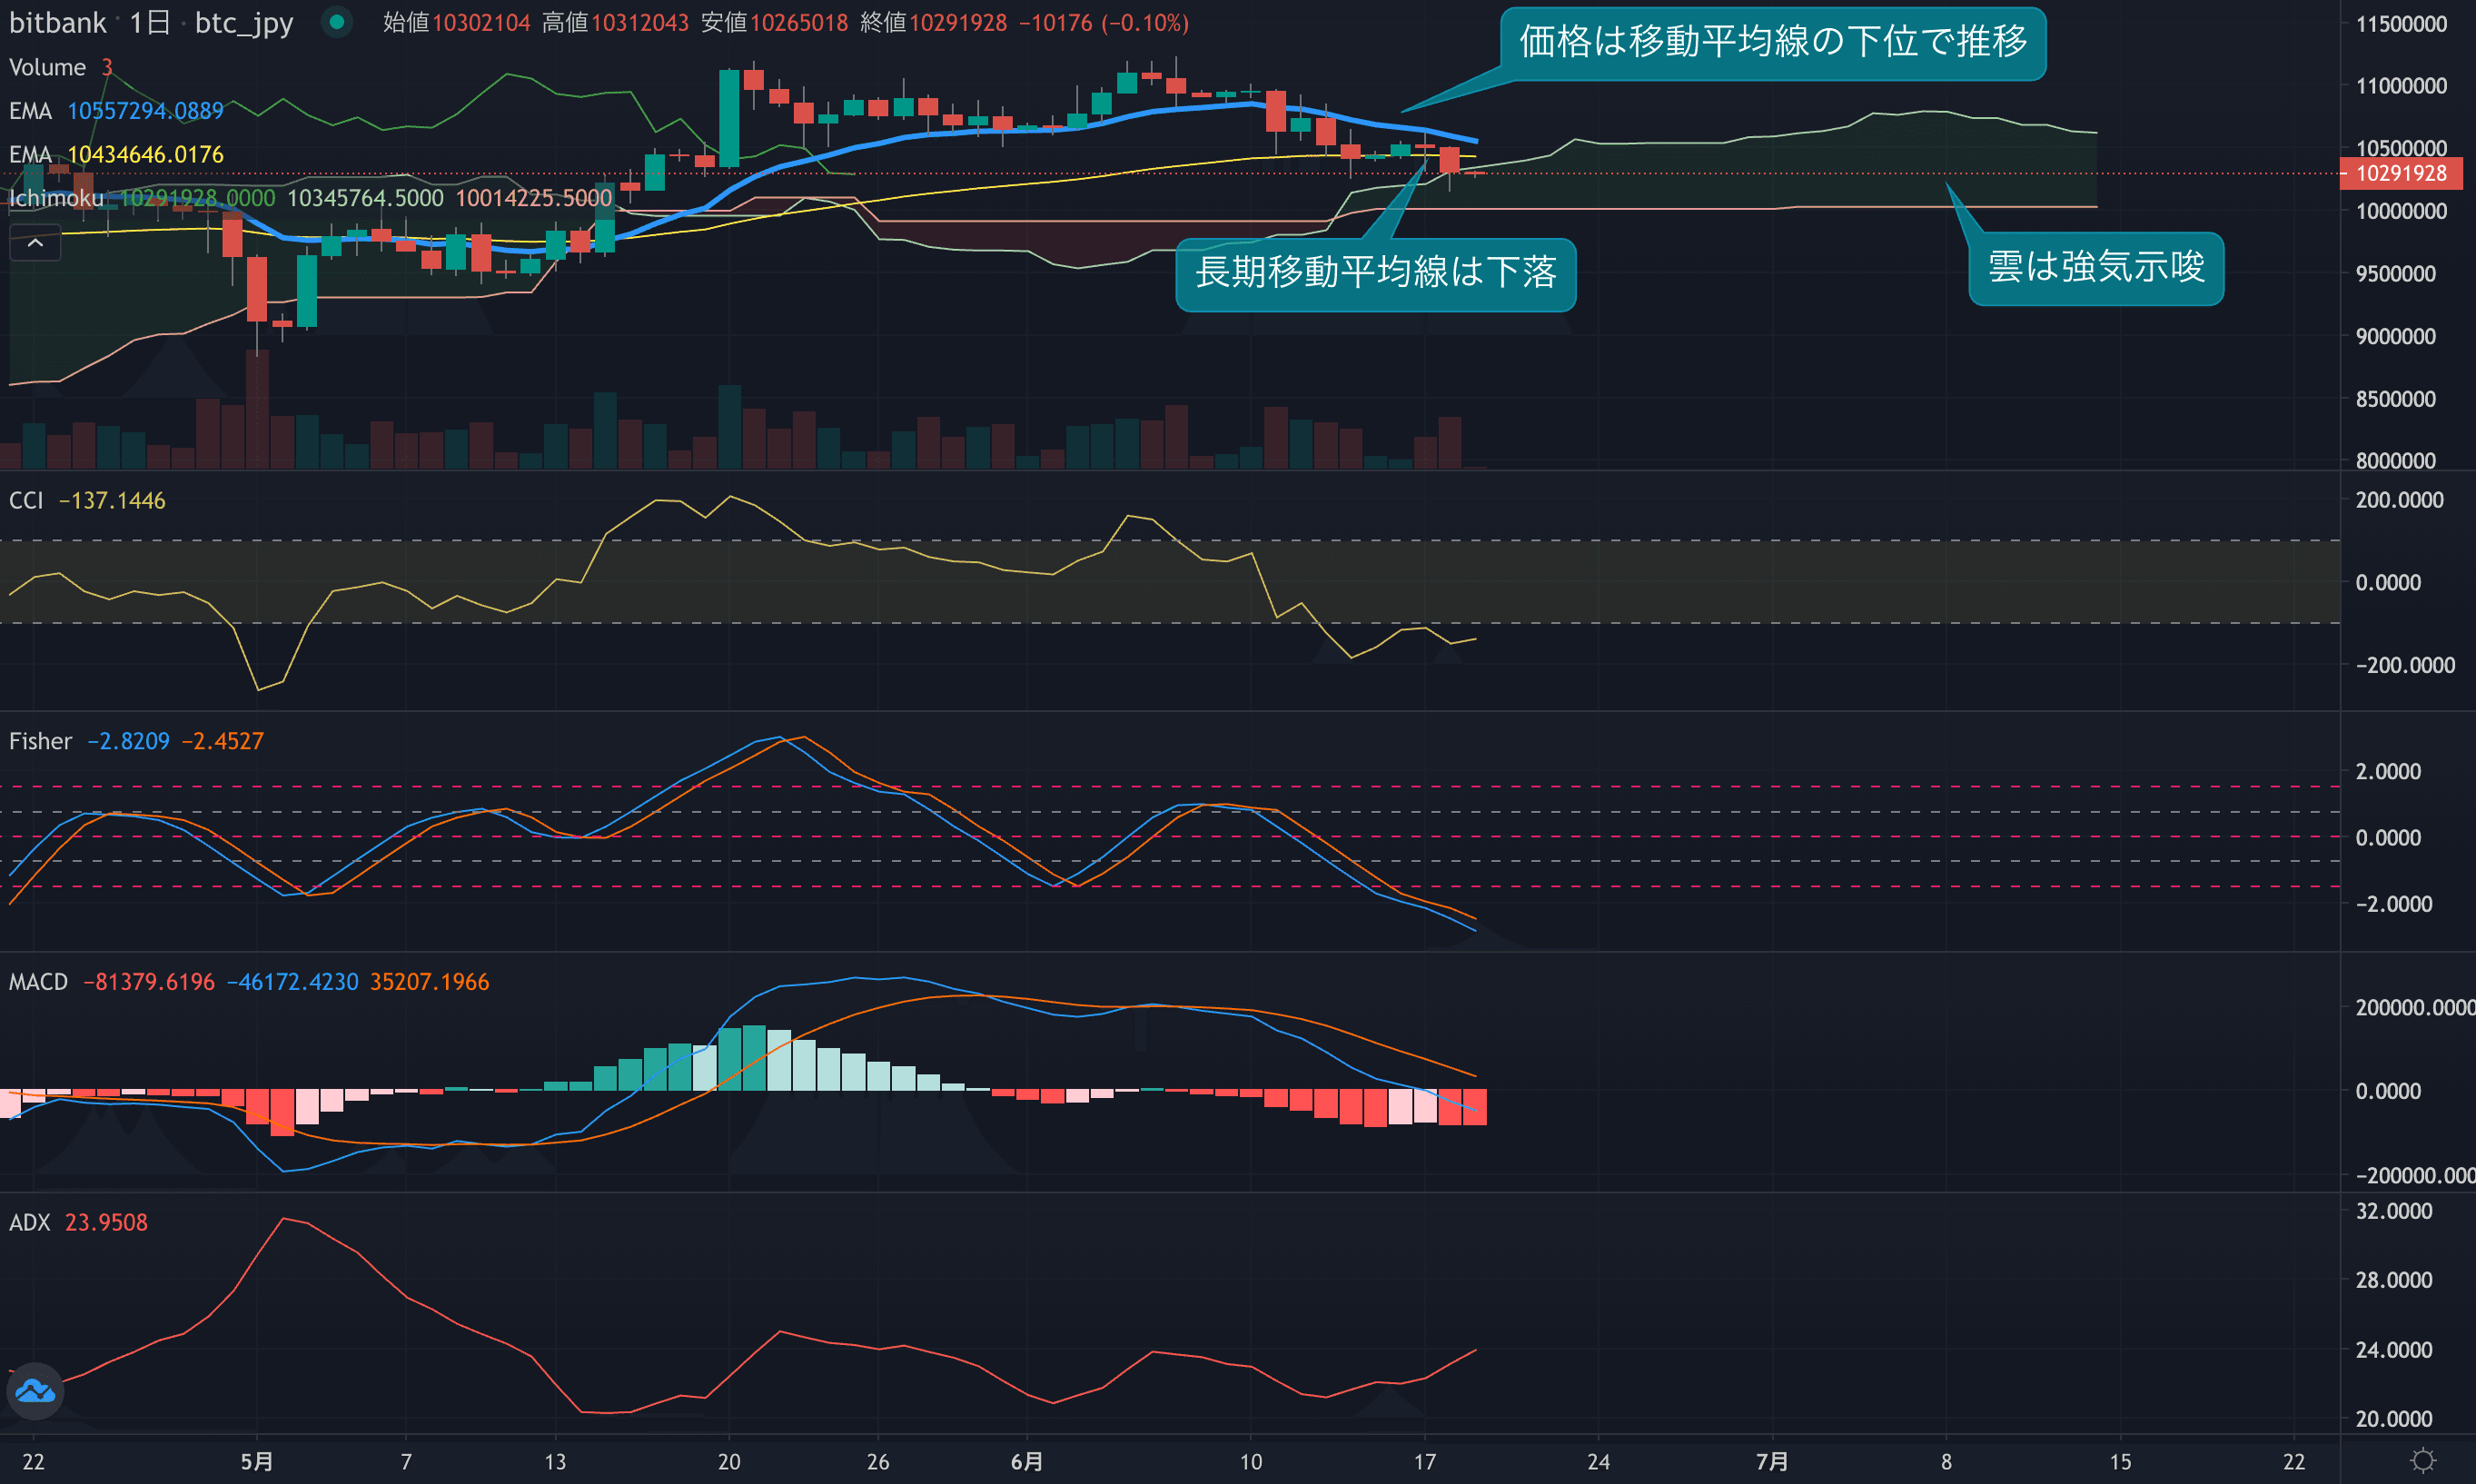Click the MACD indicator legend
2476x1484 pixels.
tap(38, 982)
